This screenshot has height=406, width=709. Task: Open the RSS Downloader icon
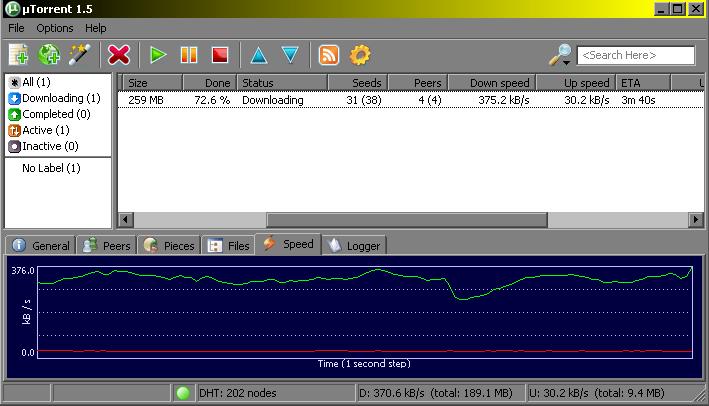(329, 55)
